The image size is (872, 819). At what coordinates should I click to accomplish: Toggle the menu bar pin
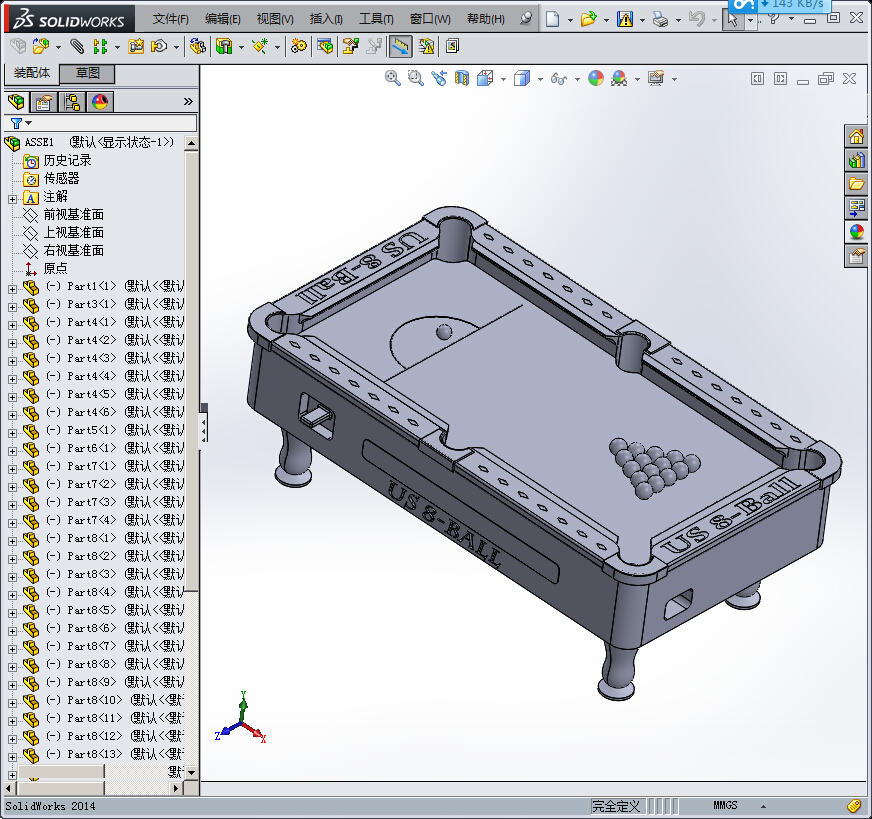526,19
